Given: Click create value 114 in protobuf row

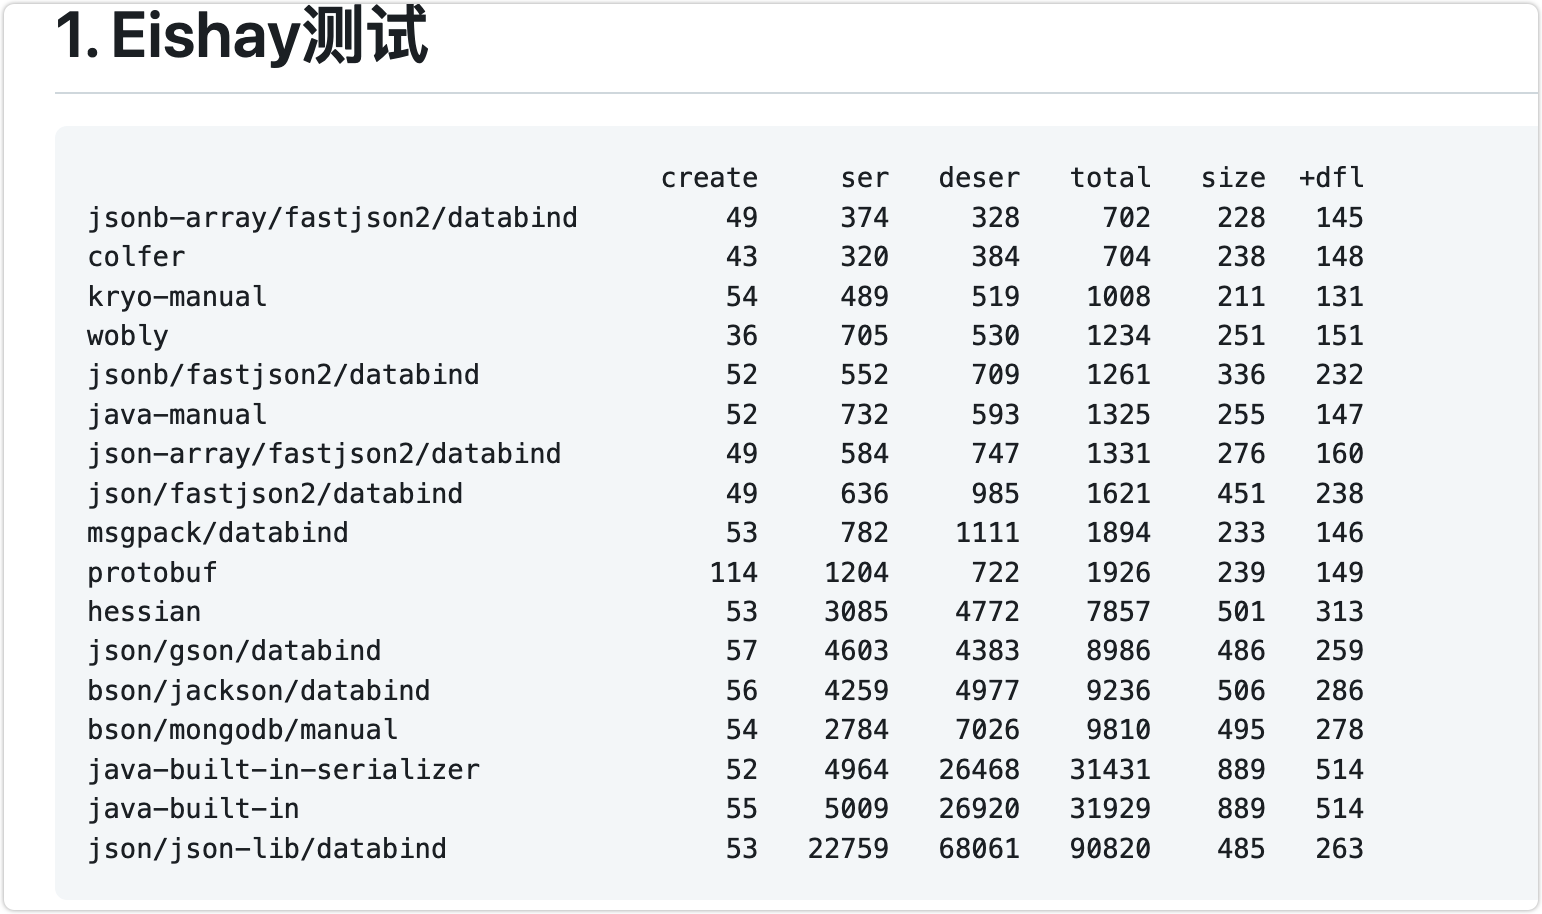Looking at the screenshot, I should (x=733, y=573).
